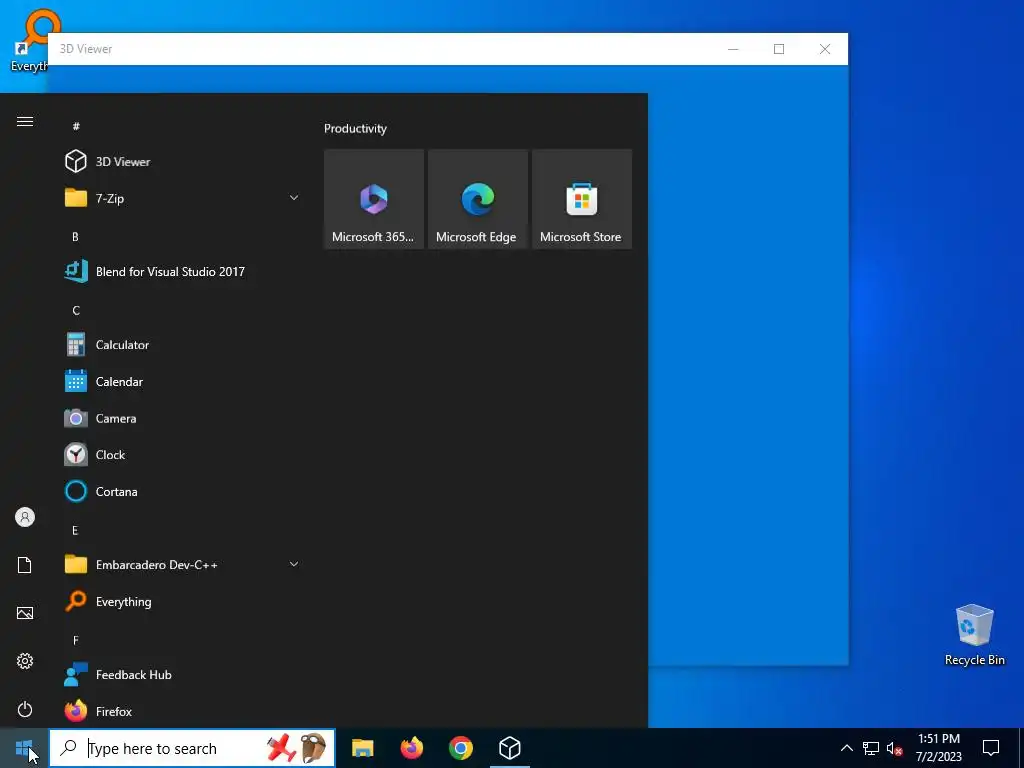Close the 3D Viewer window

[825, 49]
